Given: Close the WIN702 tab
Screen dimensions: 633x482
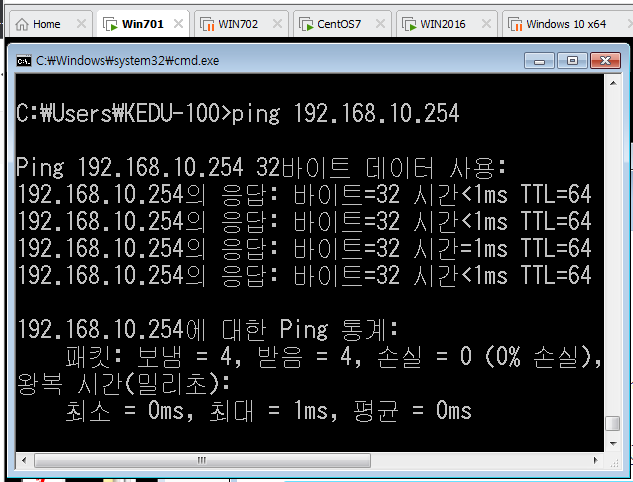Looking at the screenshot, I should click(277, 24).
